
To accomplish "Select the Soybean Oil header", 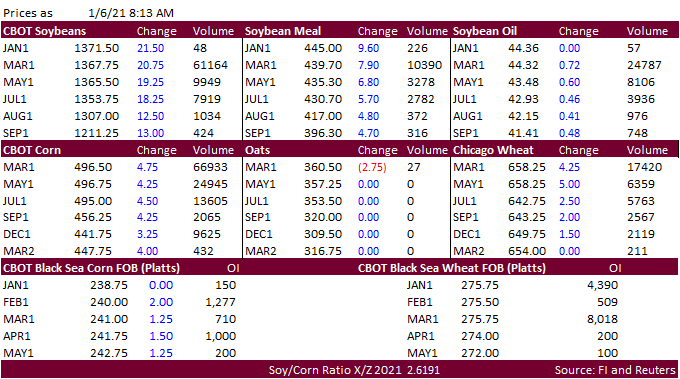I will (x=485, y=31).
